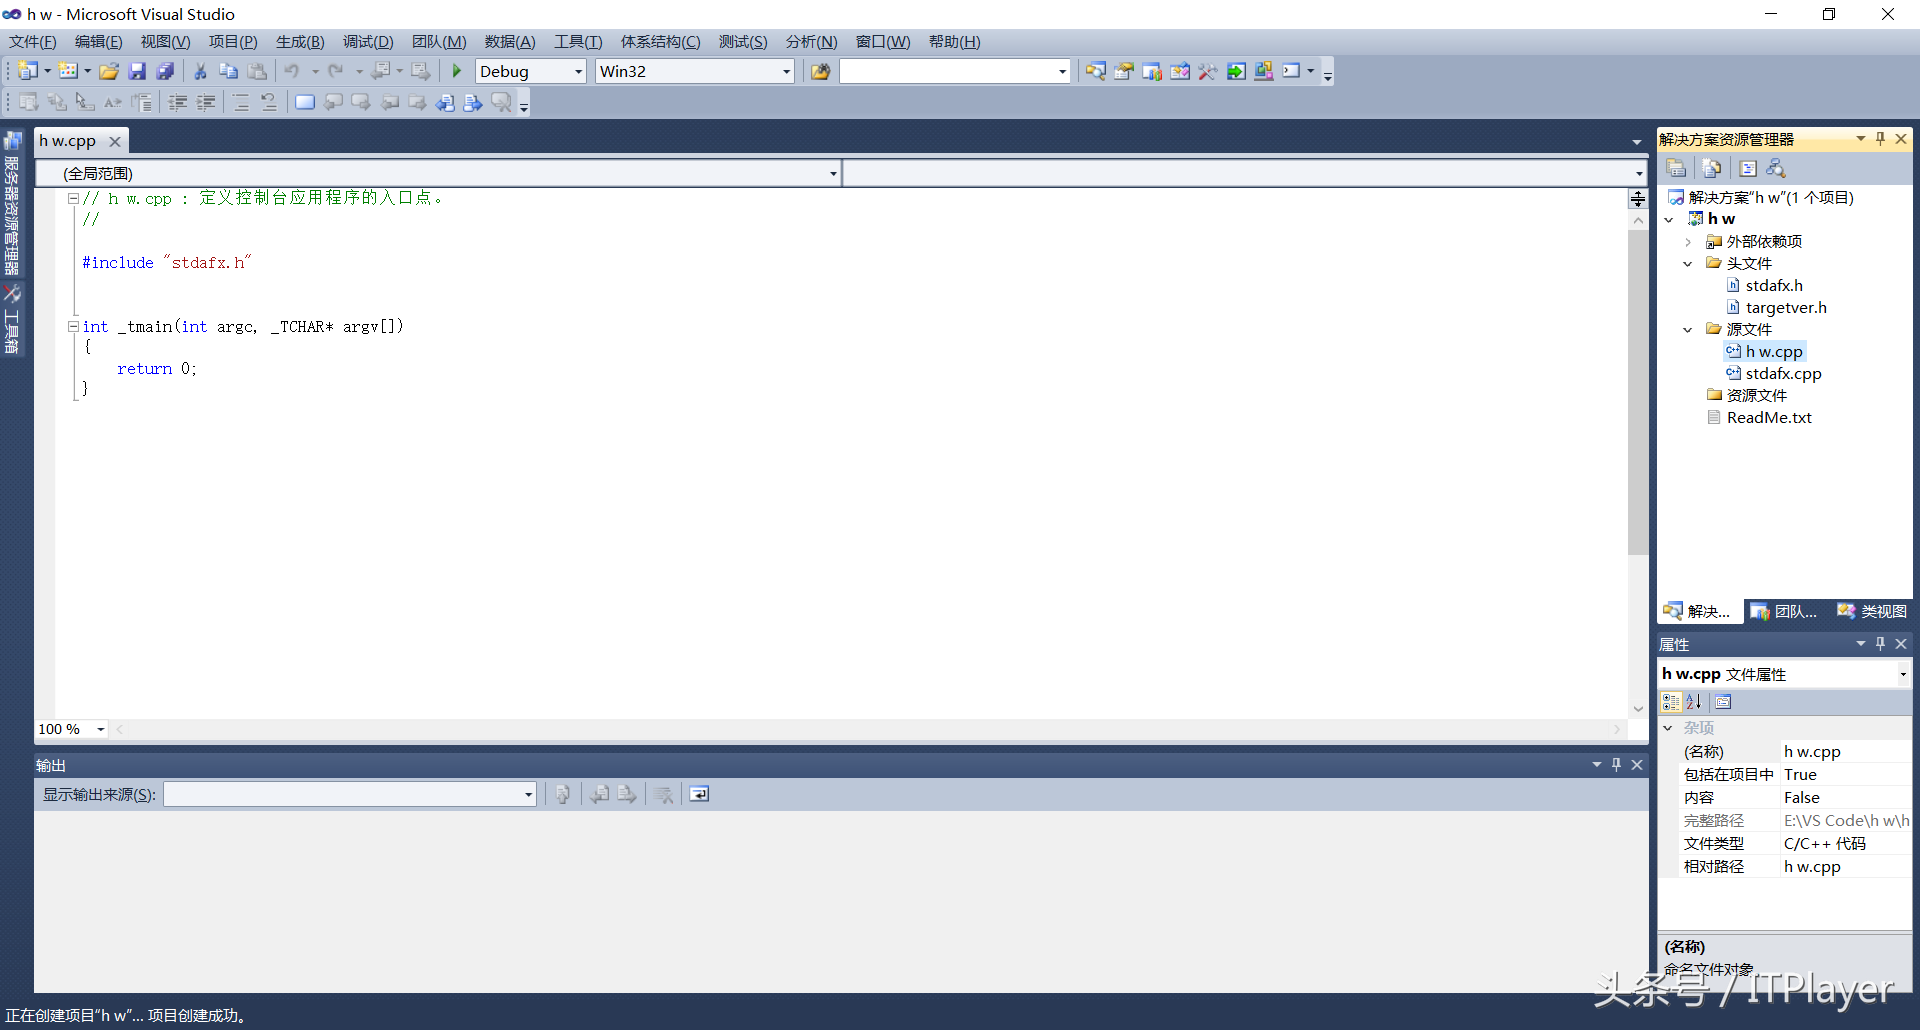Open the 生成(B) menu
The height and width of the screenshot is (1030, 1920).
(300, 42)
